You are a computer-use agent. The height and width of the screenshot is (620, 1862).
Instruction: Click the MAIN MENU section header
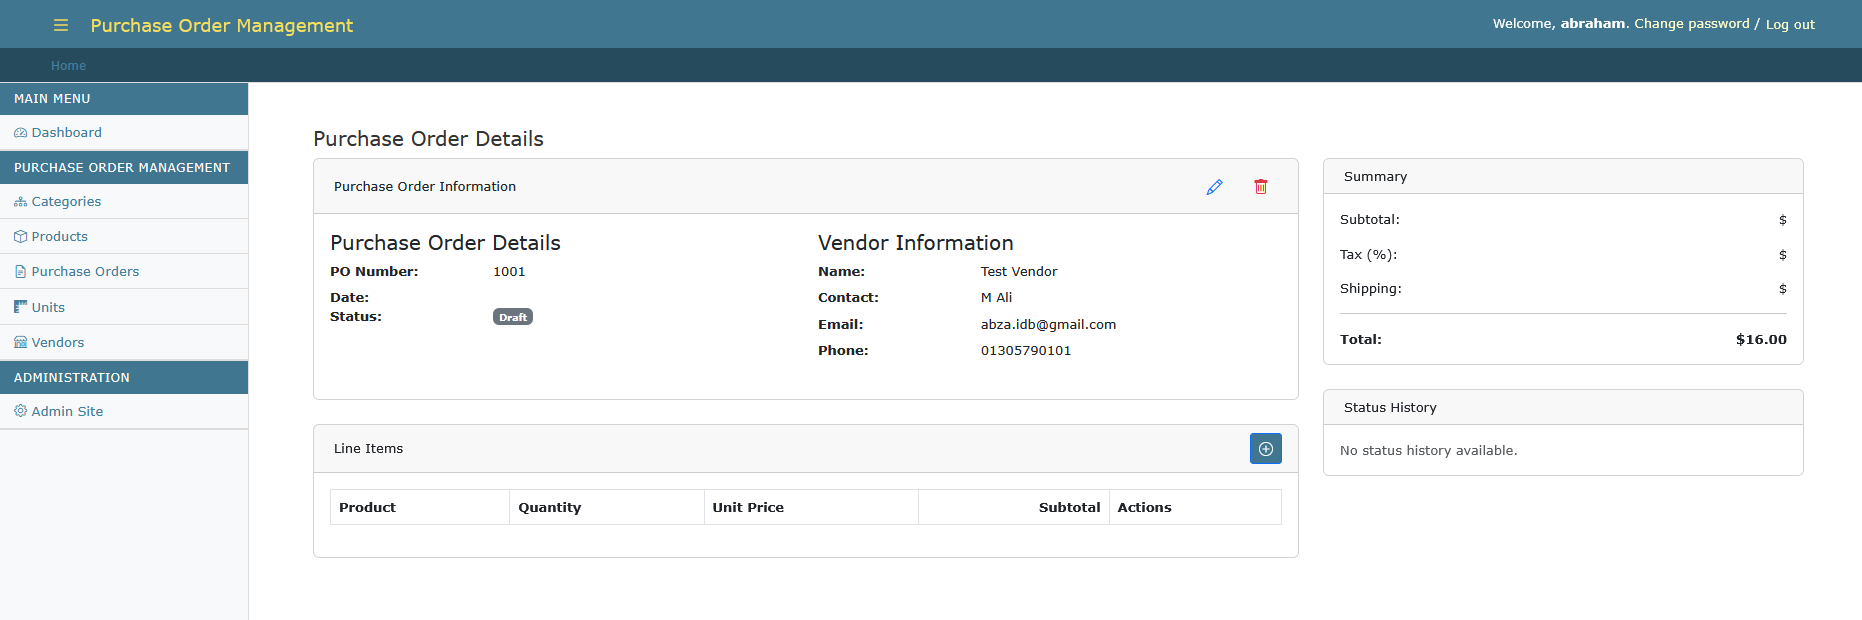(x=124, y=99)
